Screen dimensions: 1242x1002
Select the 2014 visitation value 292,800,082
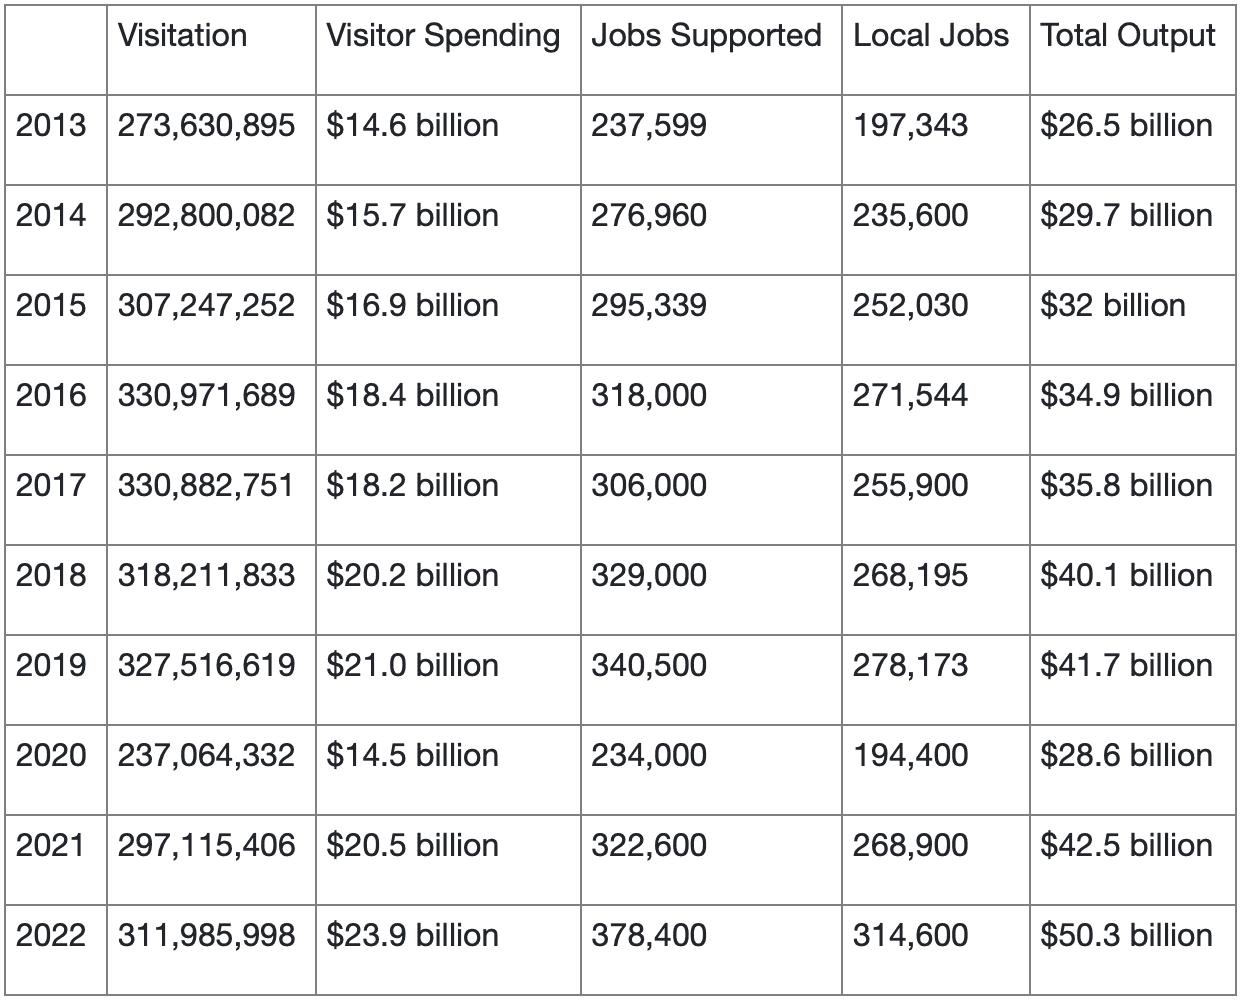pos(207,215)
